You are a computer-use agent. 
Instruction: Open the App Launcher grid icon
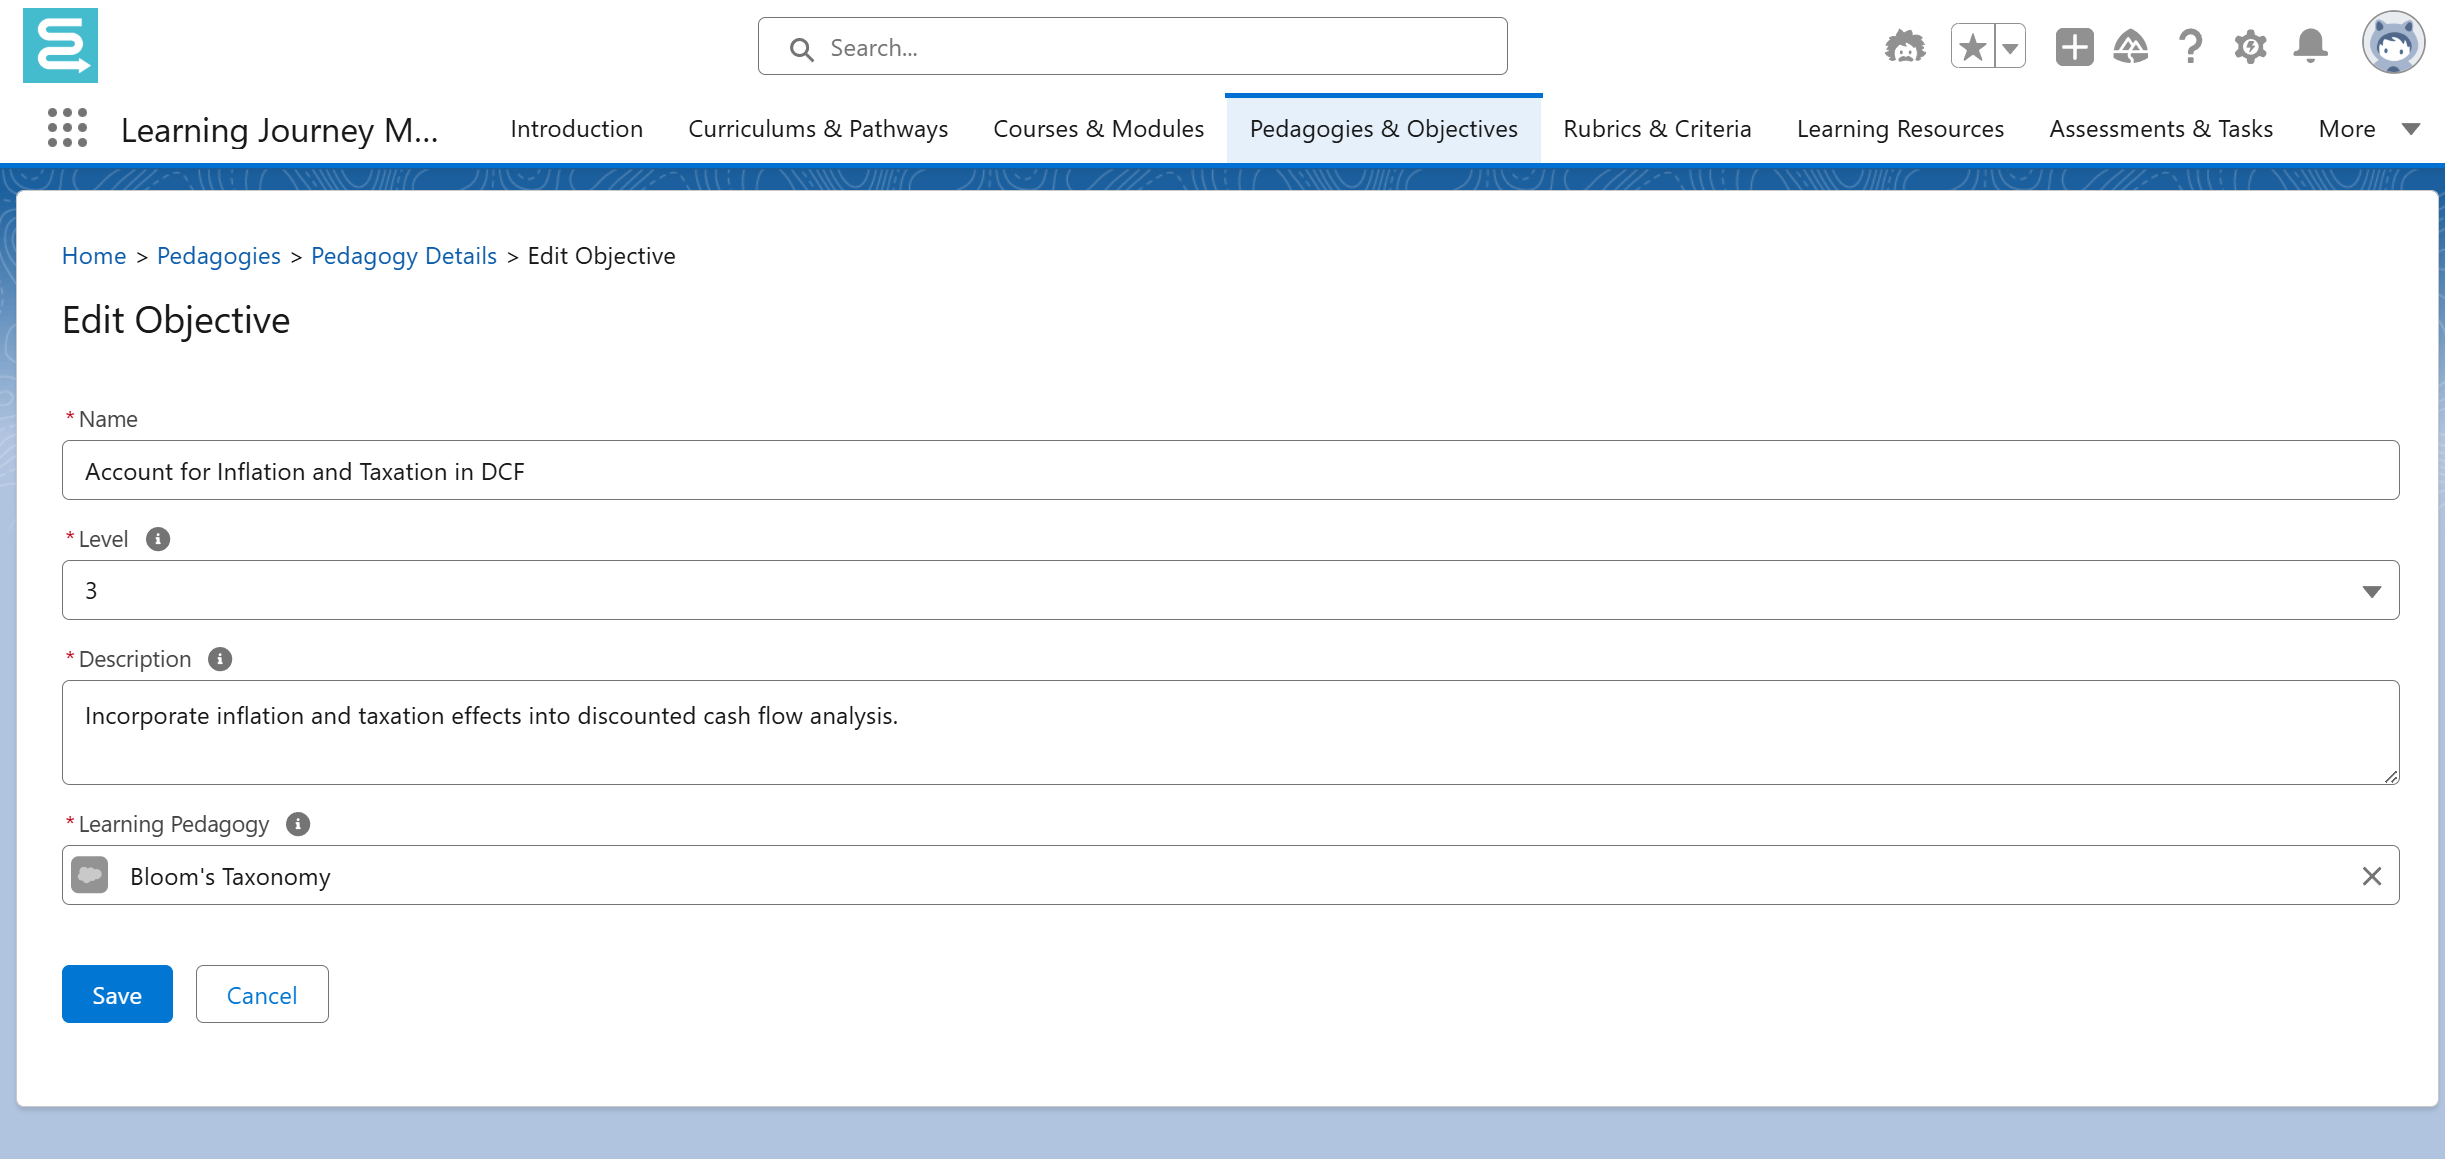[x=67, y=128]
